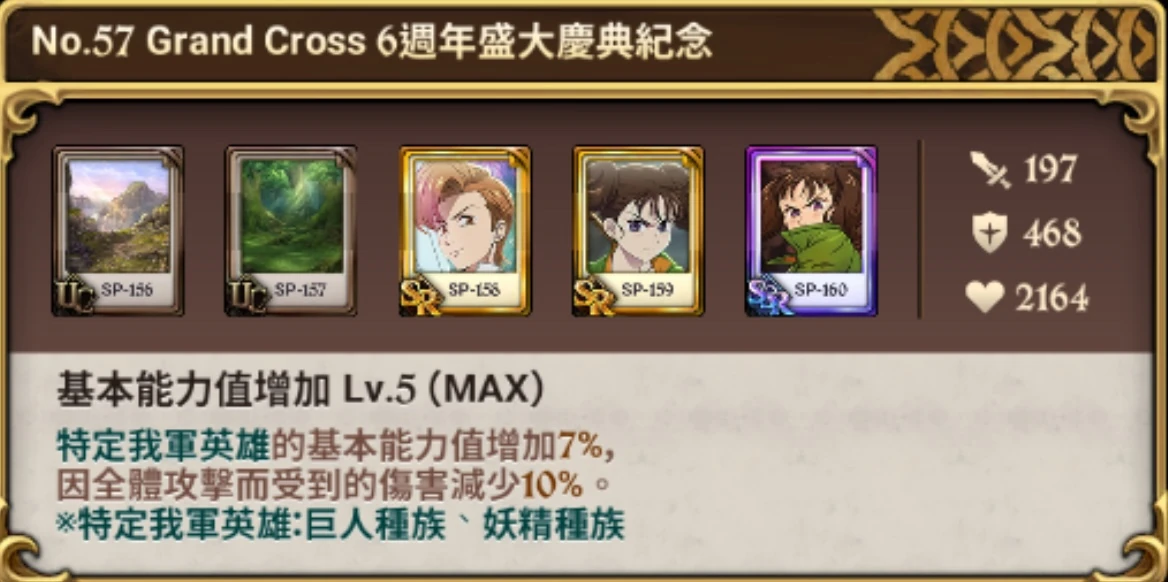Click the teal 特定我軍英雄 highlighted text

pos(163,448)
